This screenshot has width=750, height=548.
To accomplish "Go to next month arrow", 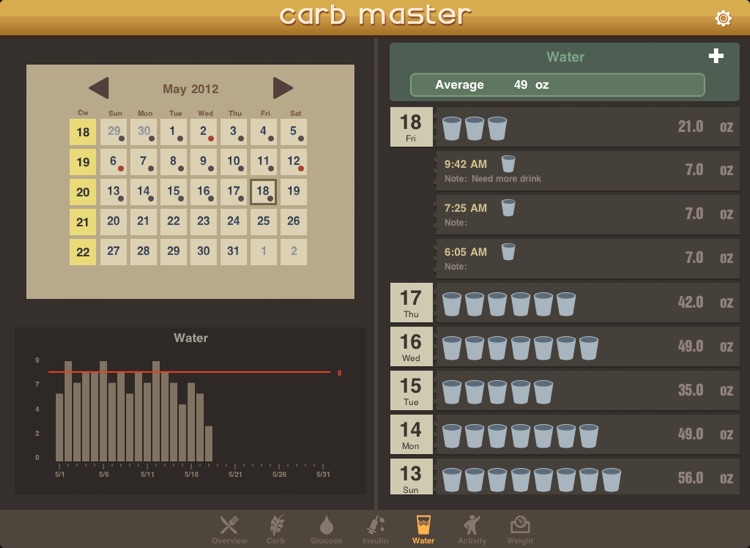I will tap(283, 88).
